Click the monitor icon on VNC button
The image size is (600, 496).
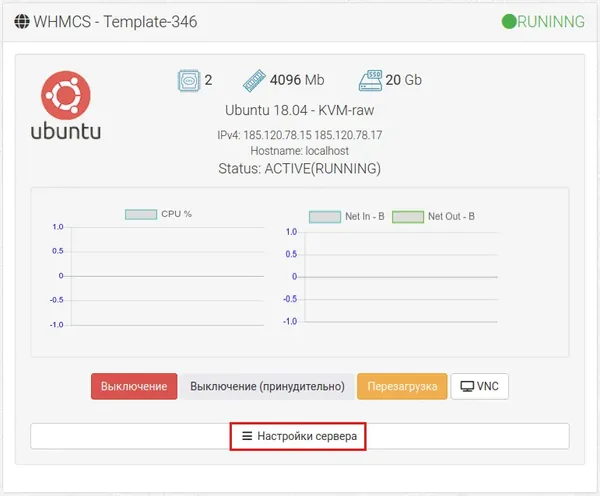pos(467,387)
